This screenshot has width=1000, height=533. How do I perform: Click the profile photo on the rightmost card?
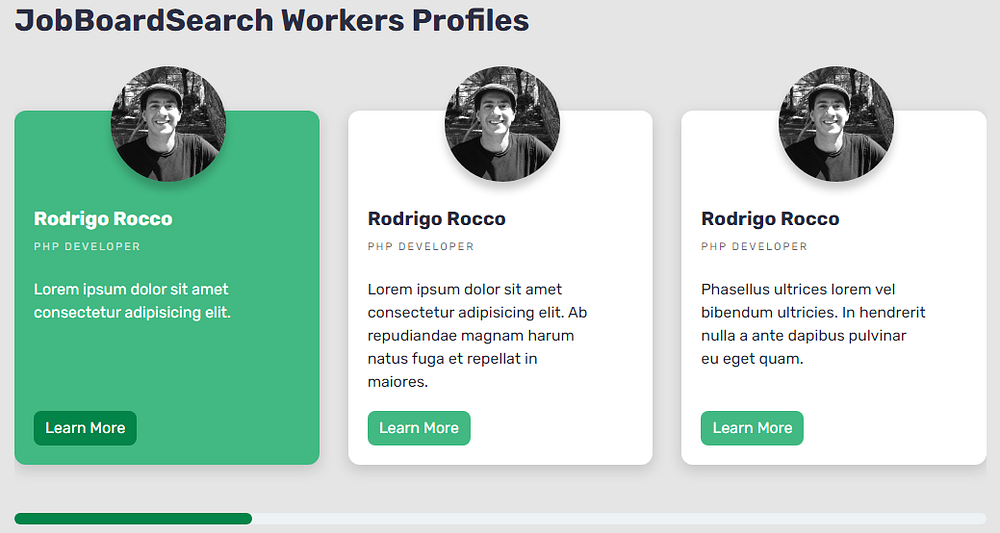836,124
